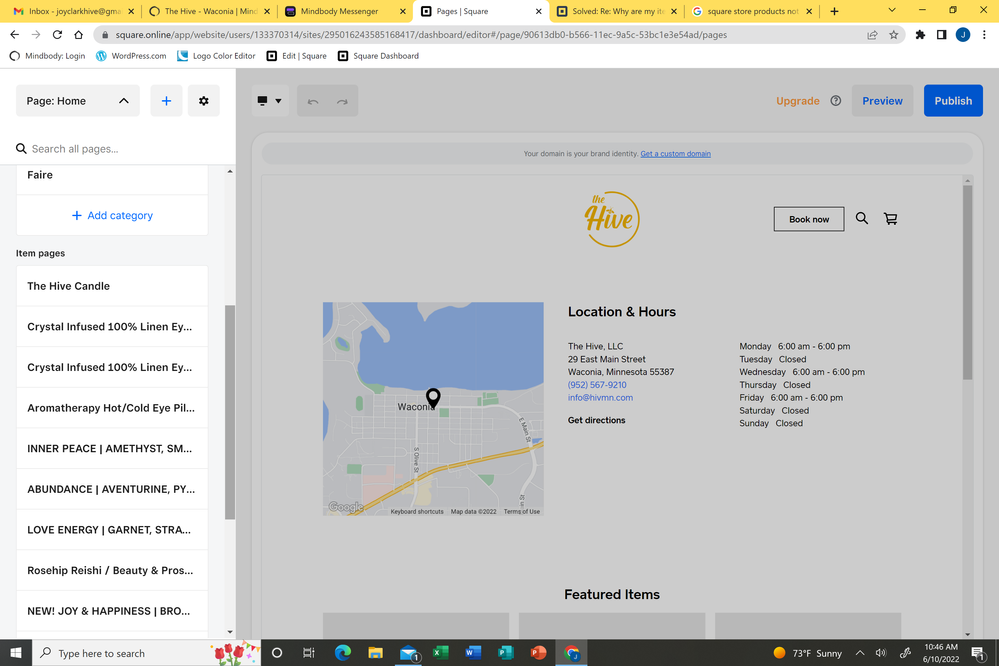Viewport: 999px width, 666px height.
Task: Click the blue plus add page button
Action: (x=166, y=101)
